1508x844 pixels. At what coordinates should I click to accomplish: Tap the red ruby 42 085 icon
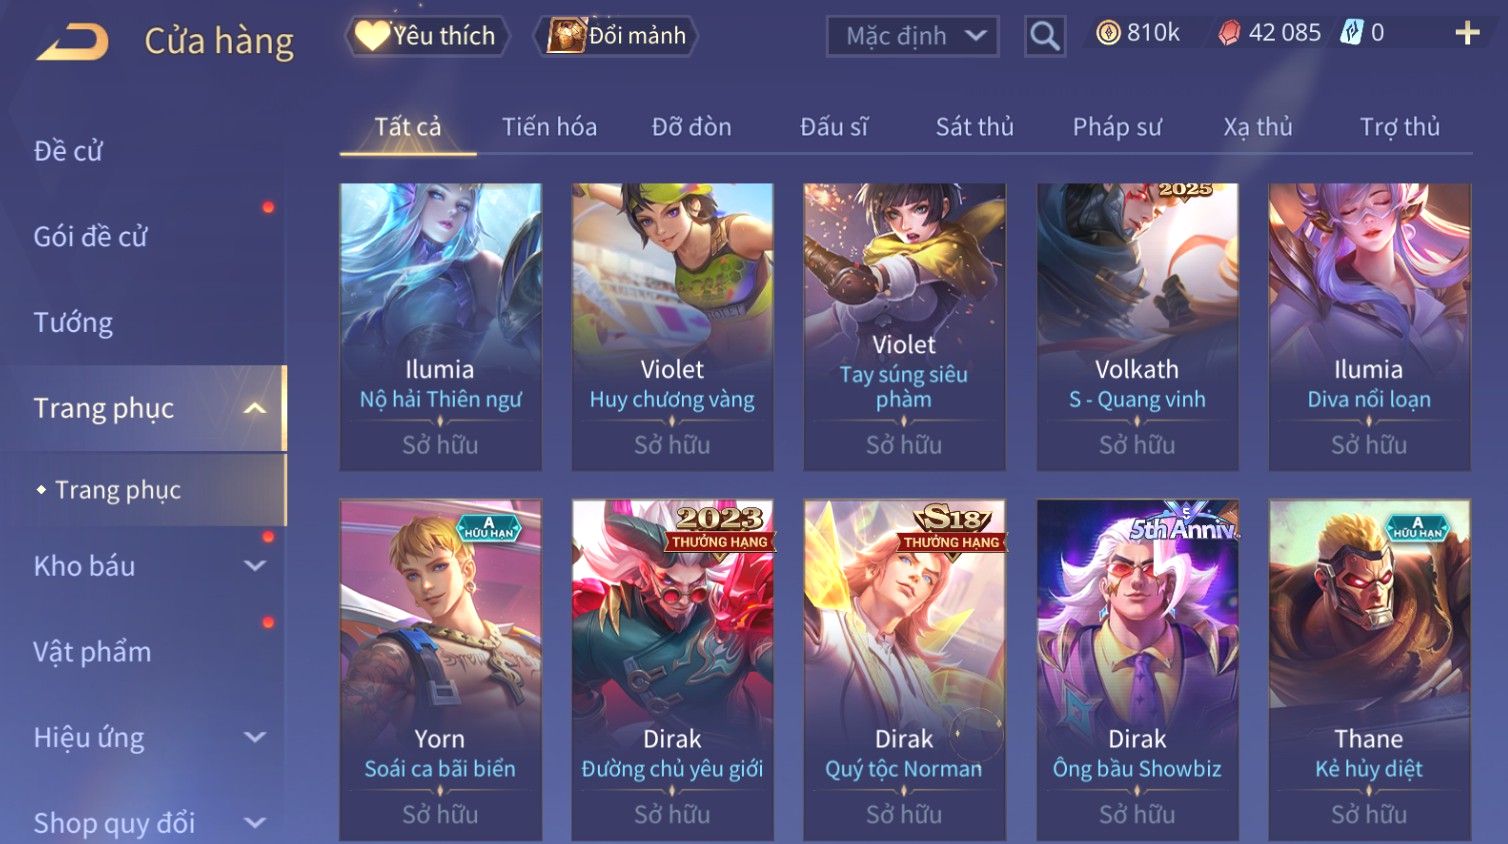[1229, 33]
